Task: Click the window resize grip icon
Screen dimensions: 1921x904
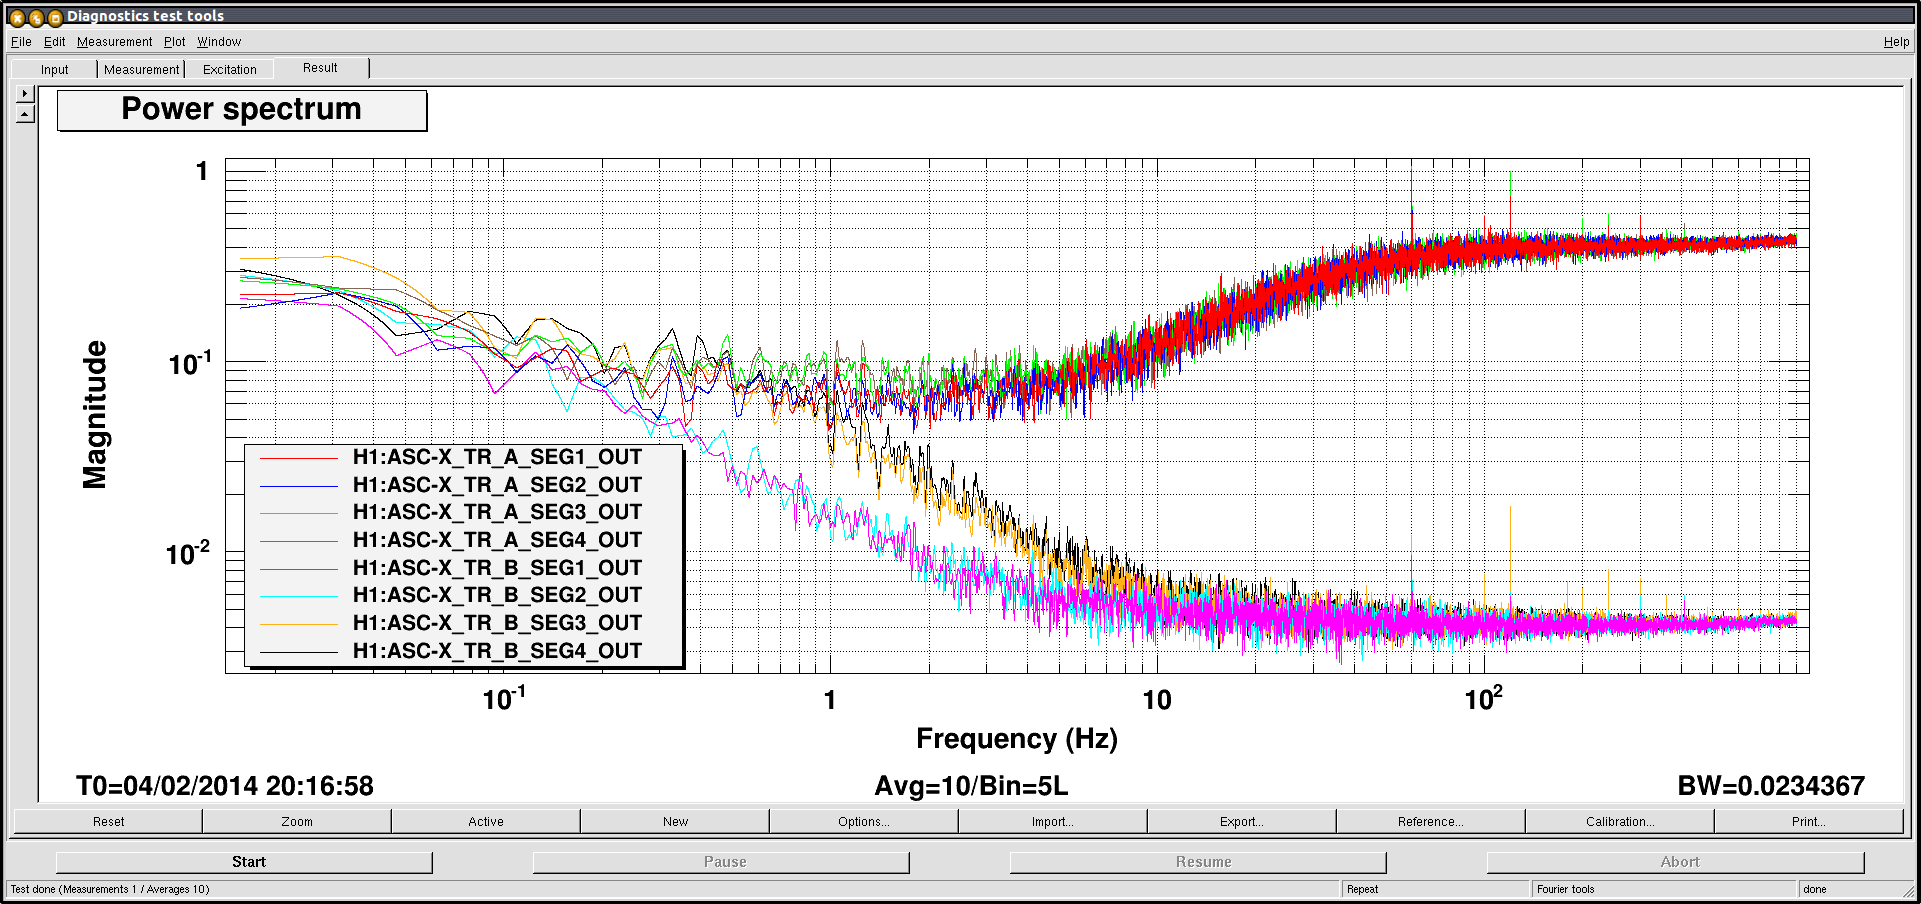Action: [x=1908, y=890]
